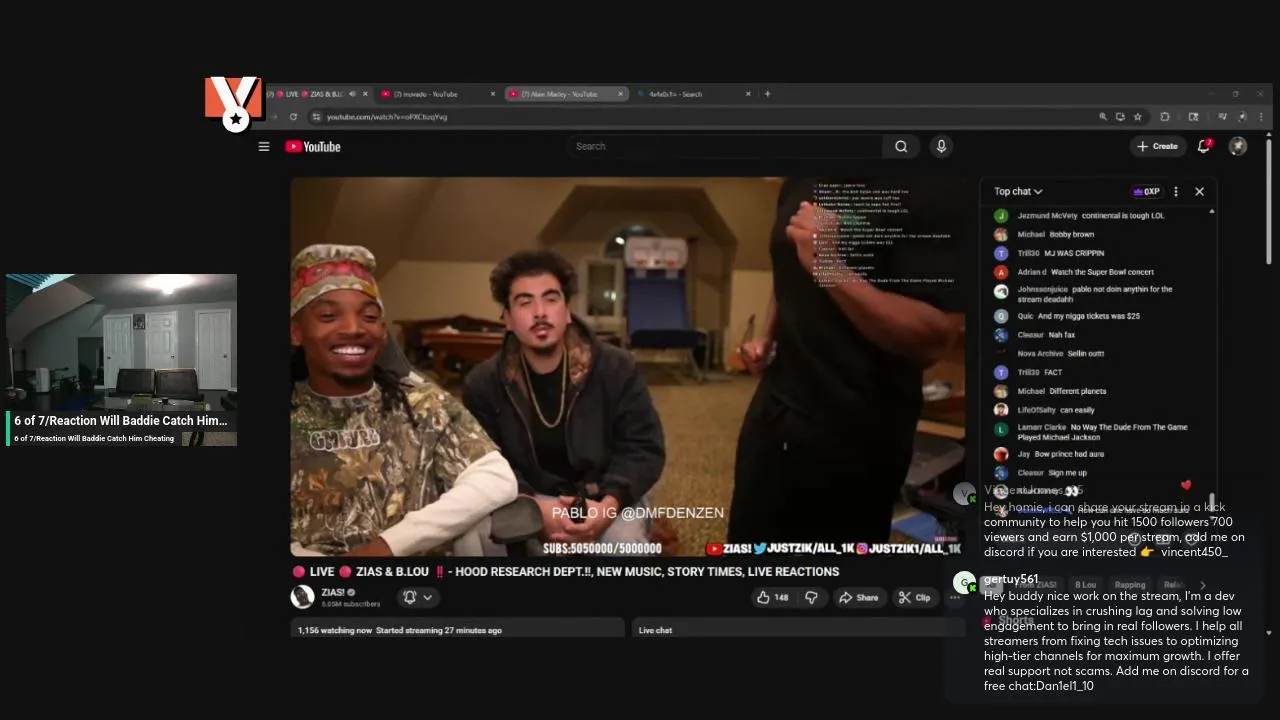Open live chat three-dot options
The width and height of the screenshot is (1280, 720).
[x=1176, y=191]
